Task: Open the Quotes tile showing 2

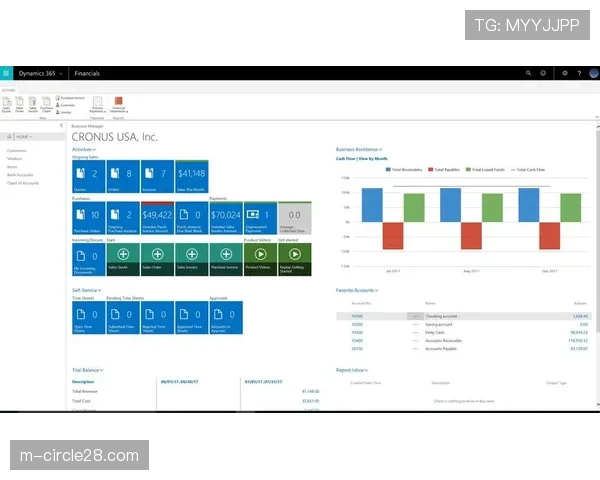Action: point(88,176)
